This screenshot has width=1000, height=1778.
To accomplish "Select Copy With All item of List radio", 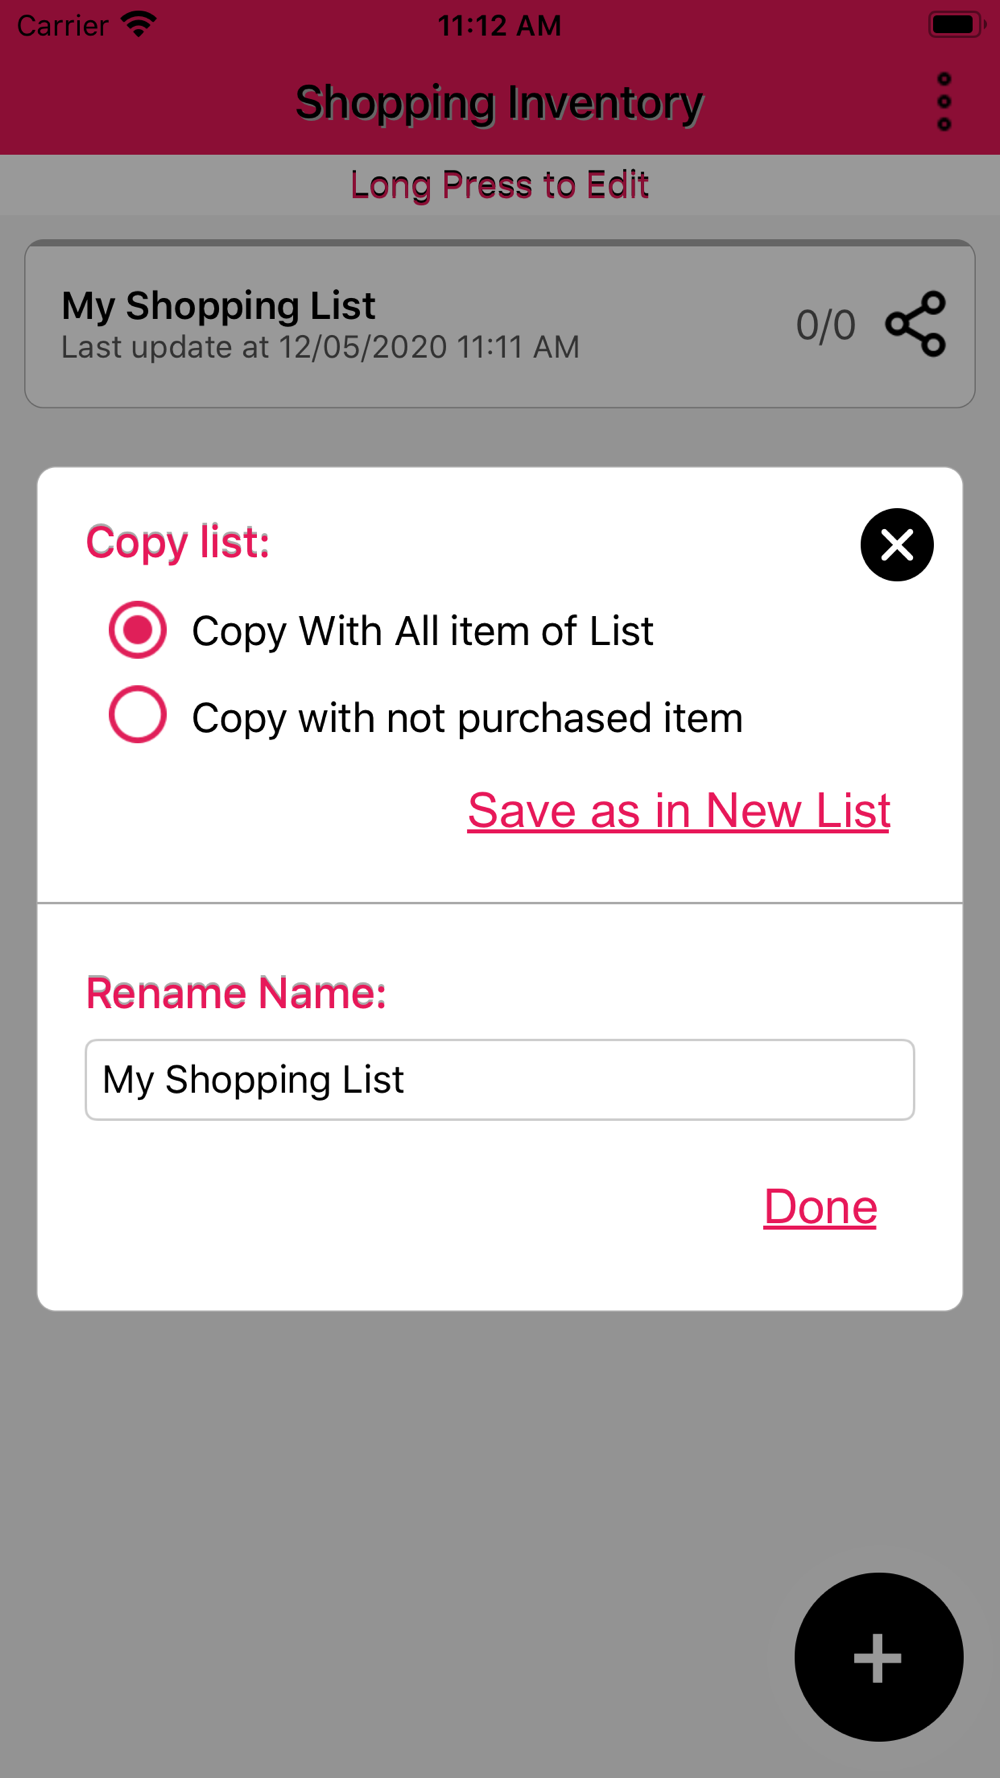I will click(x=138, y=630).
